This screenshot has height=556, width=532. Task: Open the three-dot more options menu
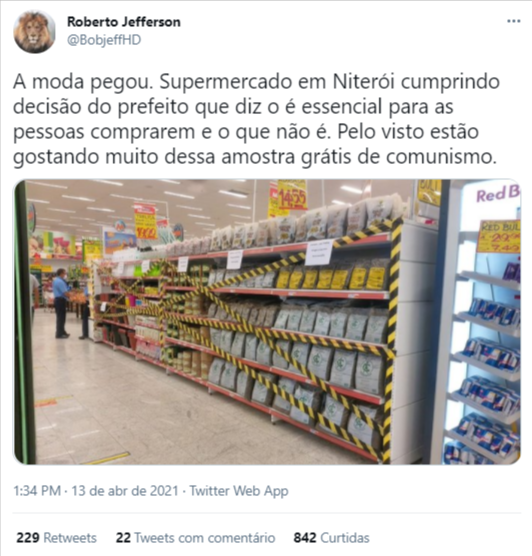514,21
